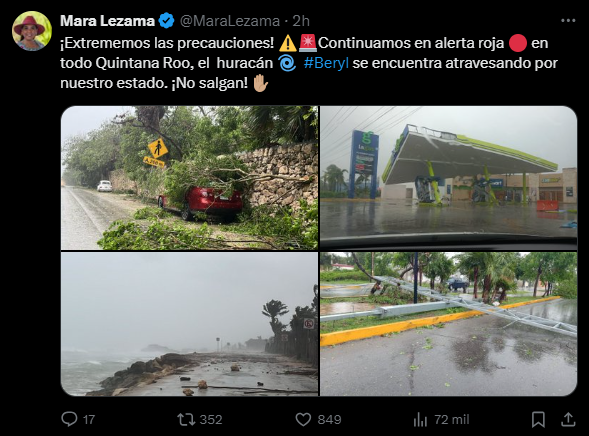Click the 849 likes count
Viewport: 589px width, 436px height.
[x=329, y=419]
